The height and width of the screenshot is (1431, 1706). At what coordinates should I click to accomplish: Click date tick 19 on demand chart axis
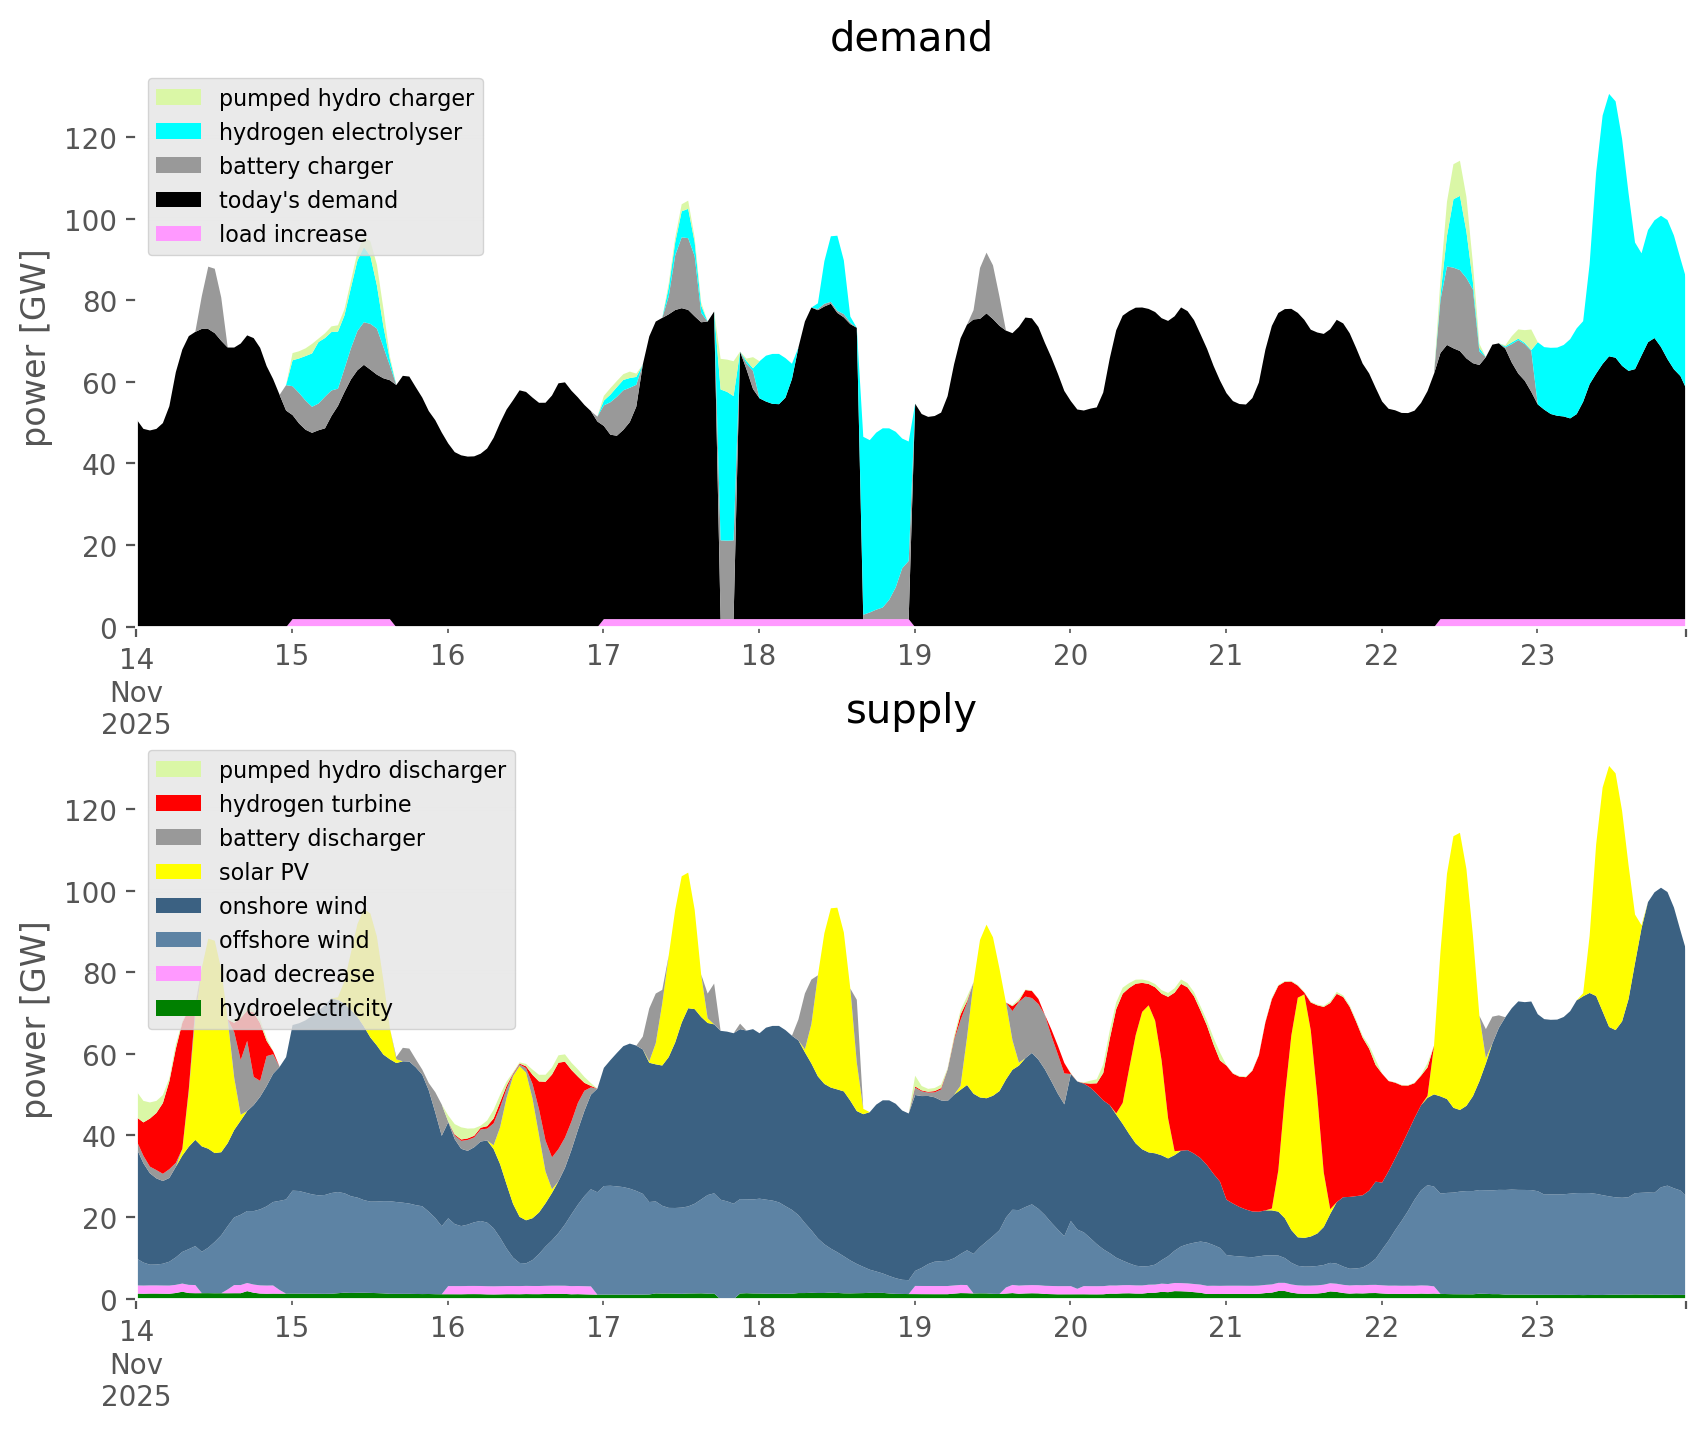pos(914,656)
